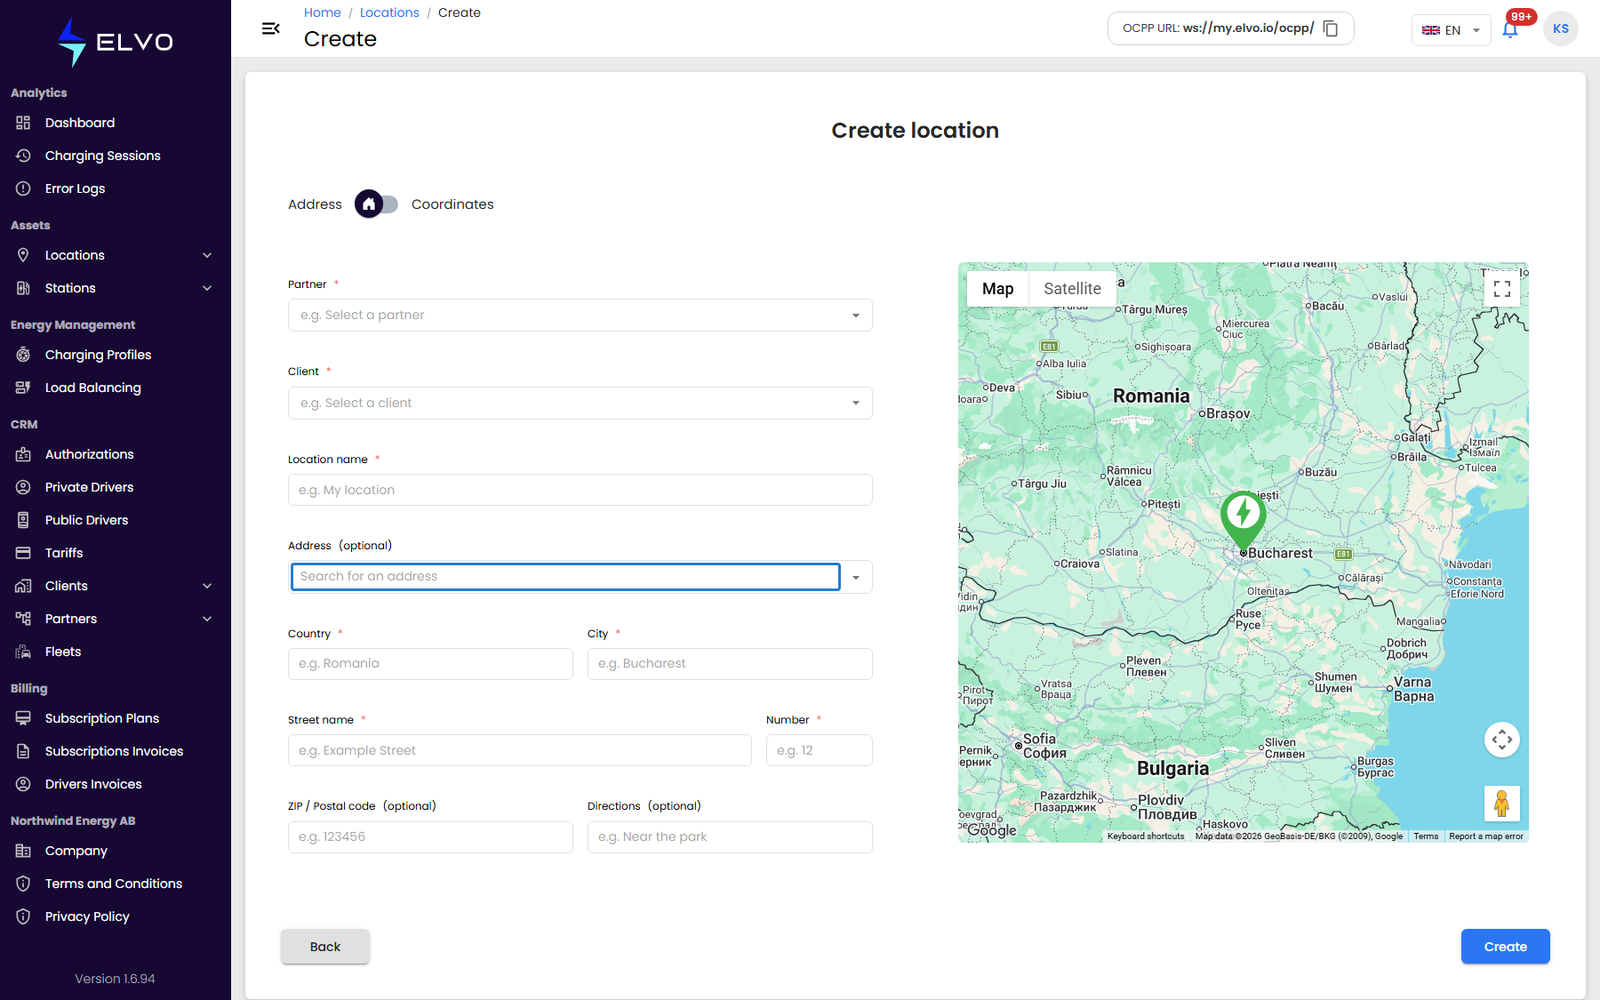Image resolution: width=1600 pixels, height=1000 pixels.
Task: Click the green charger map marker
Action: click(1243, 520)
